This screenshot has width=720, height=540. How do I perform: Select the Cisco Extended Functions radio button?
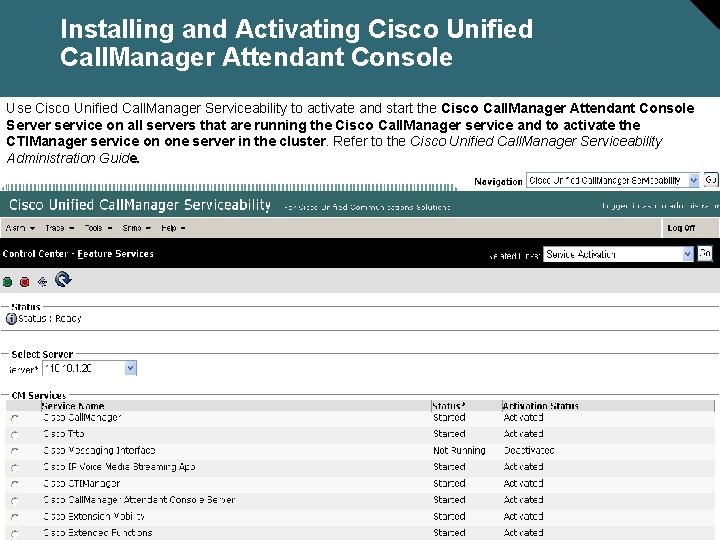click(15, 534)
